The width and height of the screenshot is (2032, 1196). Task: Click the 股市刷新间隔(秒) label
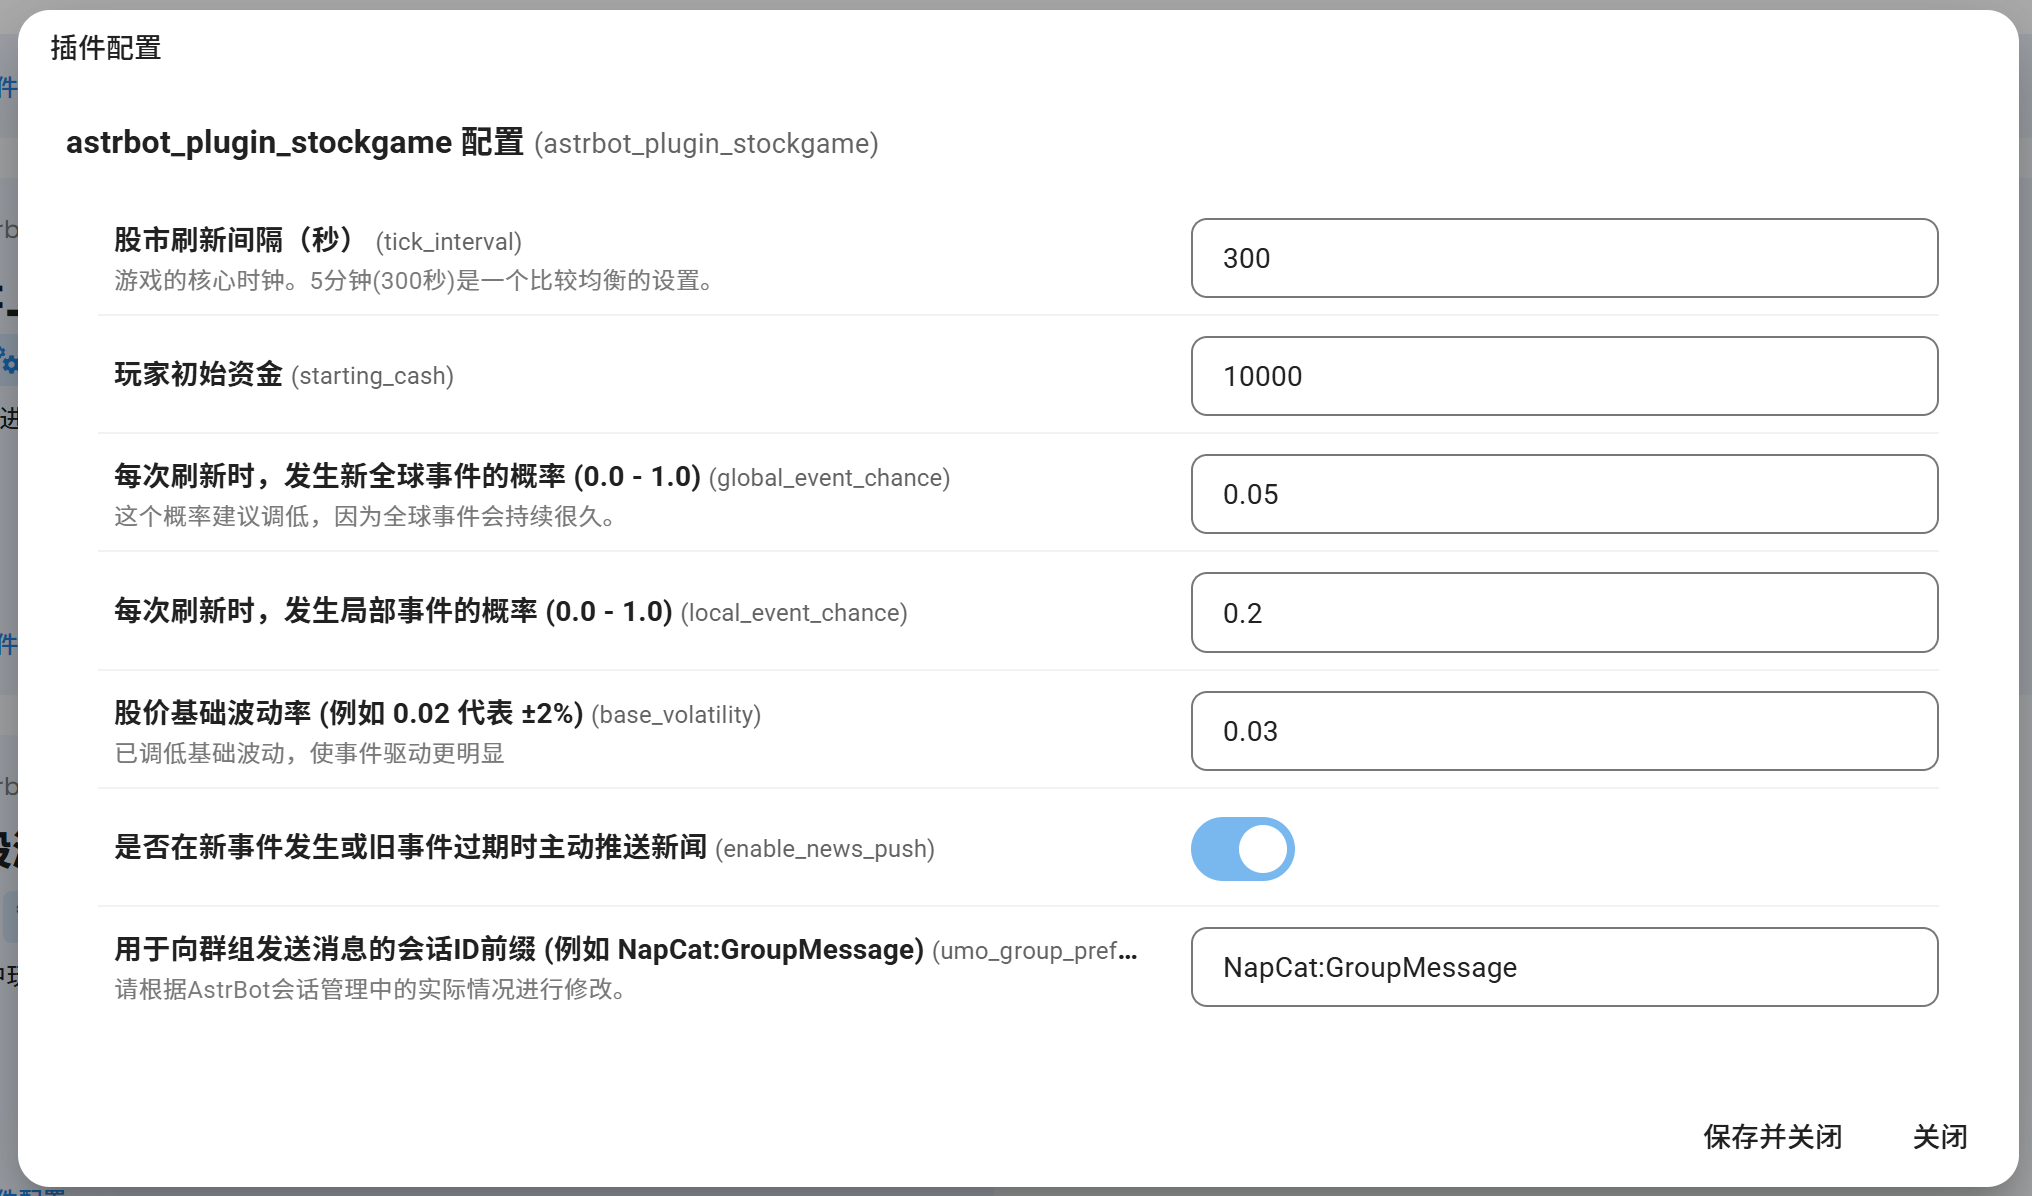(234, 240)
